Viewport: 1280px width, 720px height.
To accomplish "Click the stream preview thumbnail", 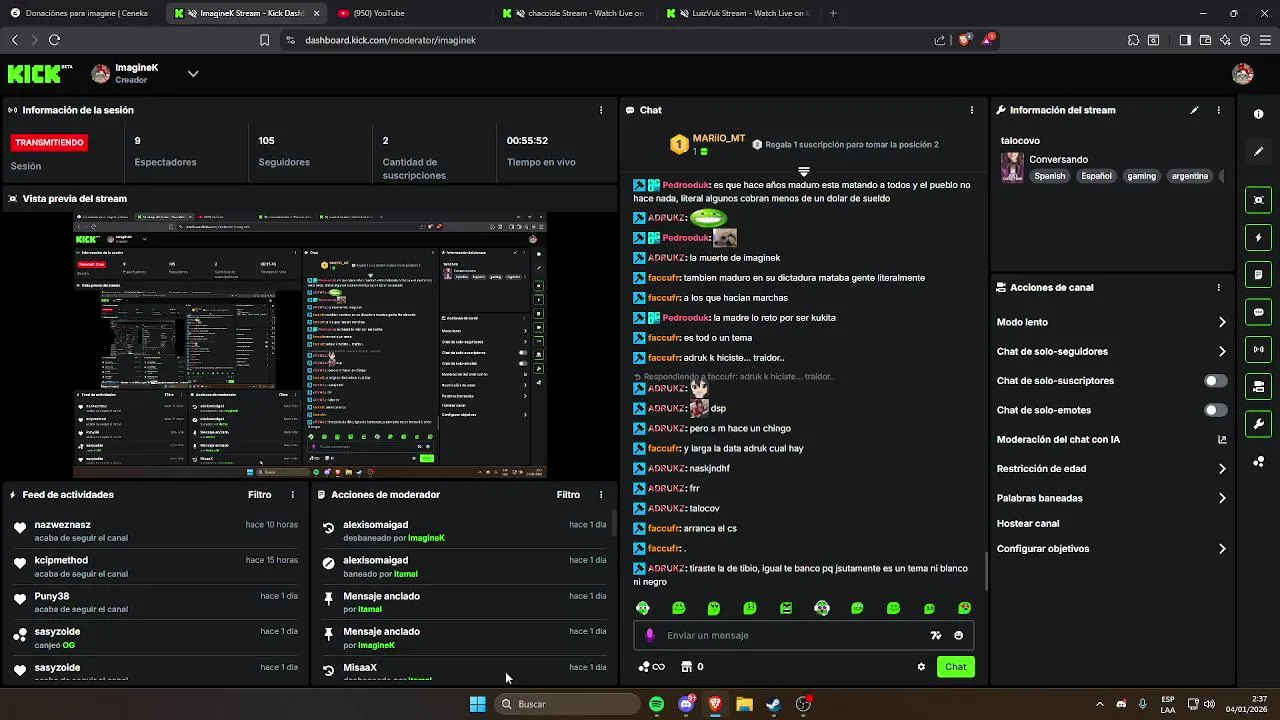I will tap(310, 346).
